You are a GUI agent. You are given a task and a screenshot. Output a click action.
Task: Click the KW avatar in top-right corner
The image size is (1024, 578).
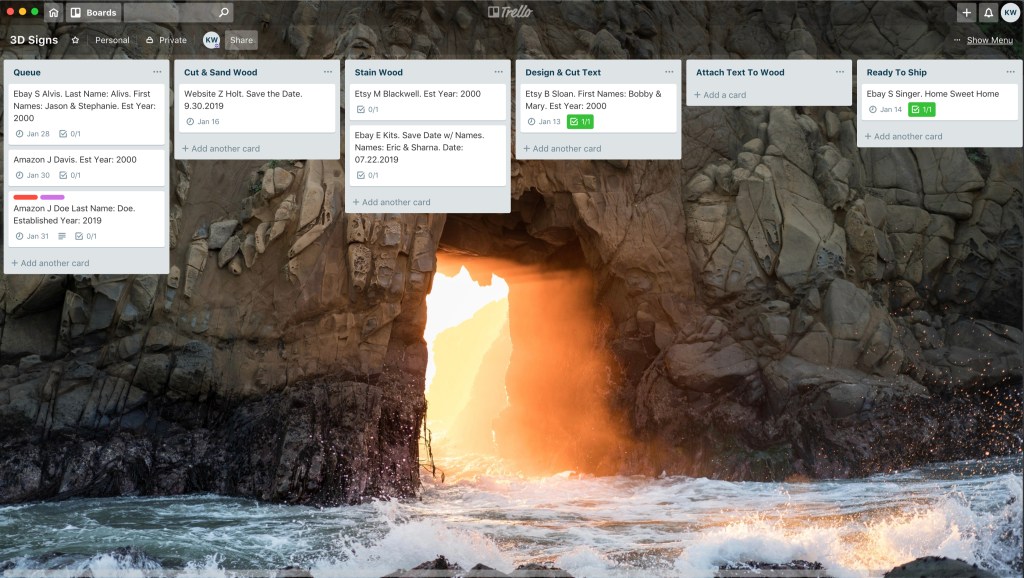[x=1010, y=13]
